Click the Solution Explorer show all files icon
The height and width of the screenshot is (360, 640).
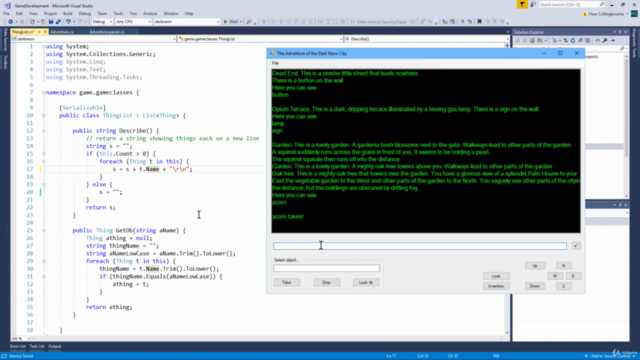[588, 40]
